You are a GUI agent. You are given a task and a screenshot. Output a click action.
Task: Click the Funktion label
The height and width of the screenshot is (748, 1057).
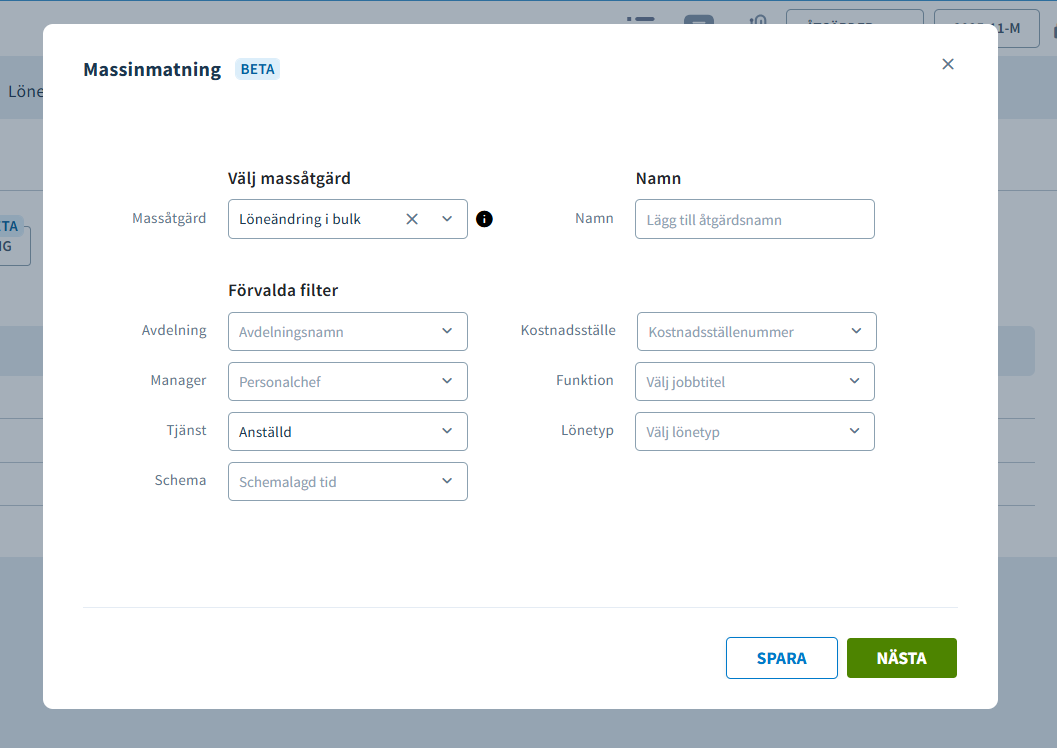click(584, 380)
